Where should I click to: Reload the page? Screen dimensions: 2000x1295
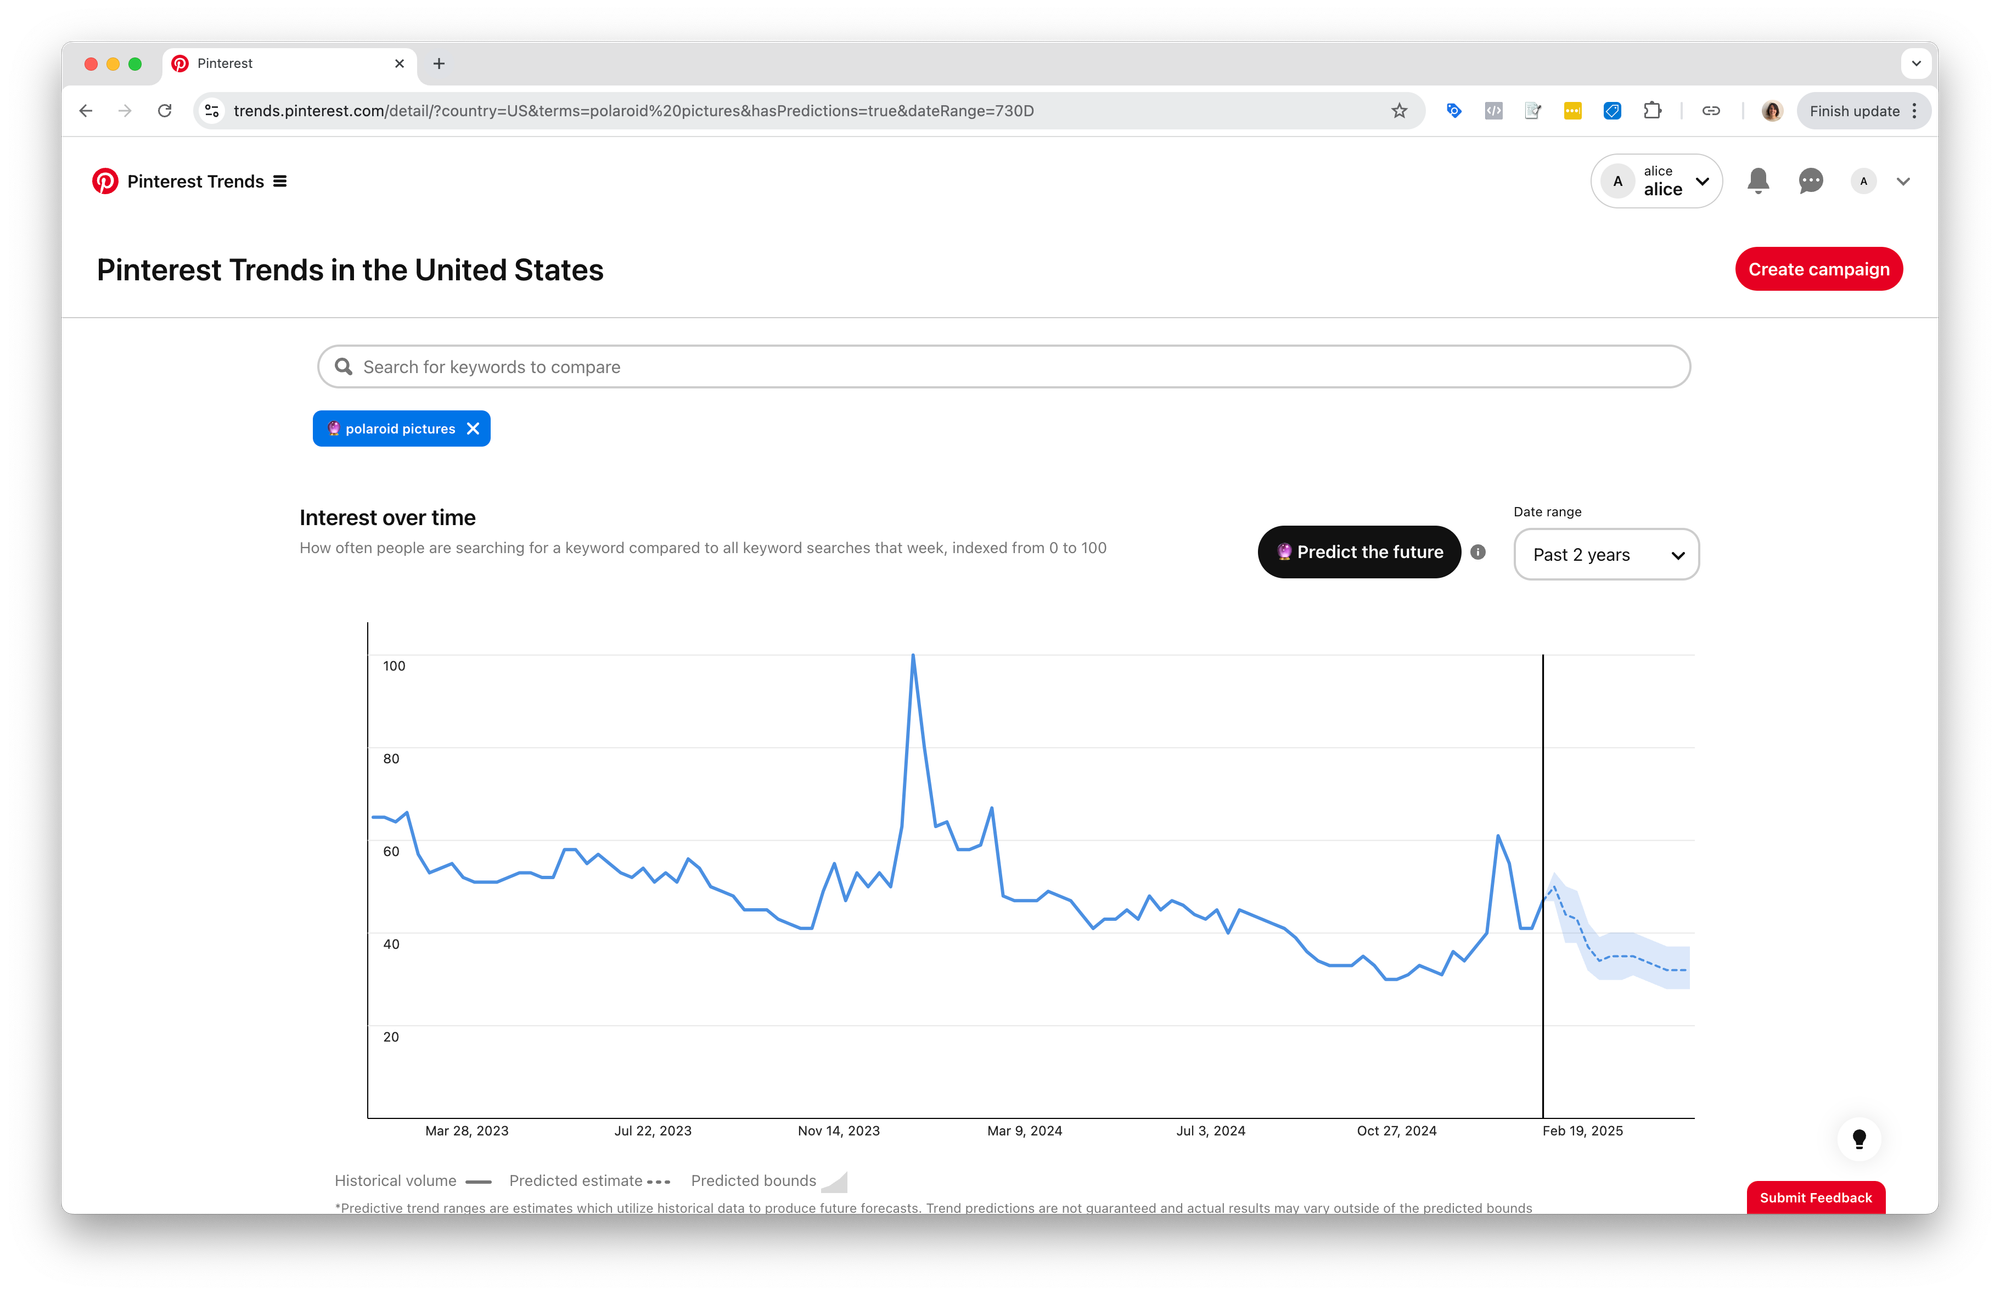[x=165, y=111]
